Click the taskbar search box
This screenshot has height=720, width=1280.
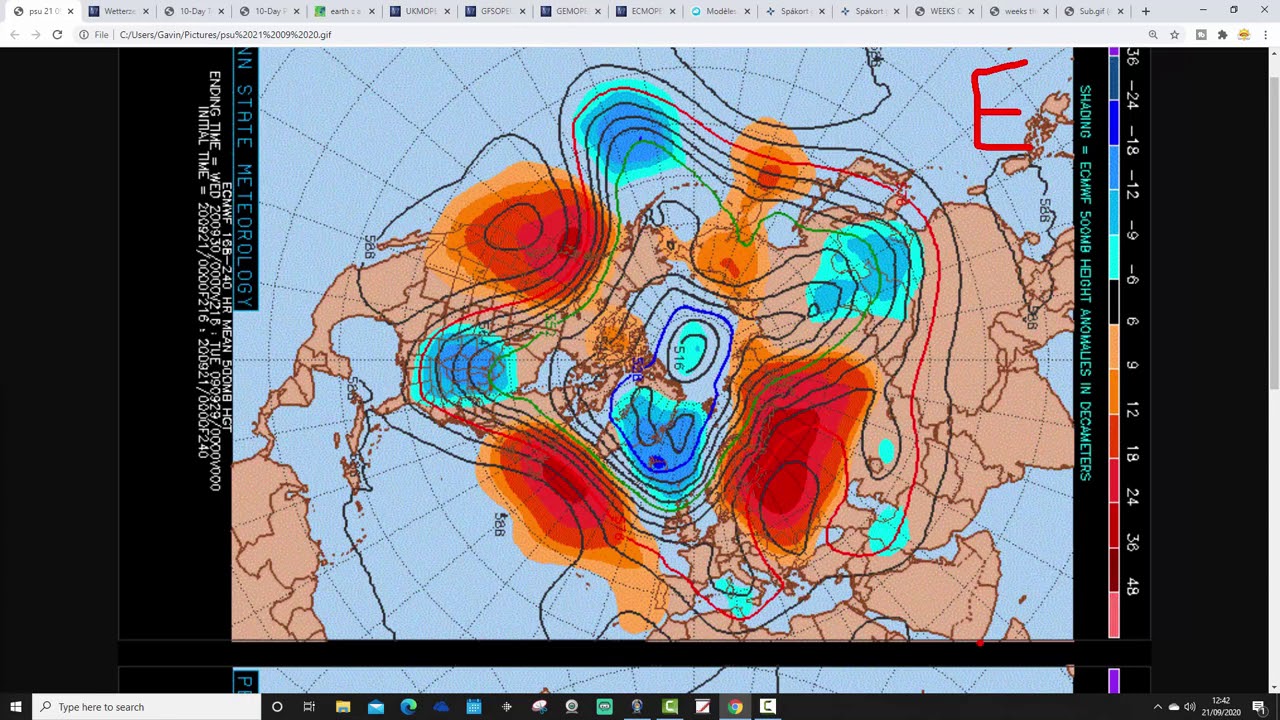point(146,707)
